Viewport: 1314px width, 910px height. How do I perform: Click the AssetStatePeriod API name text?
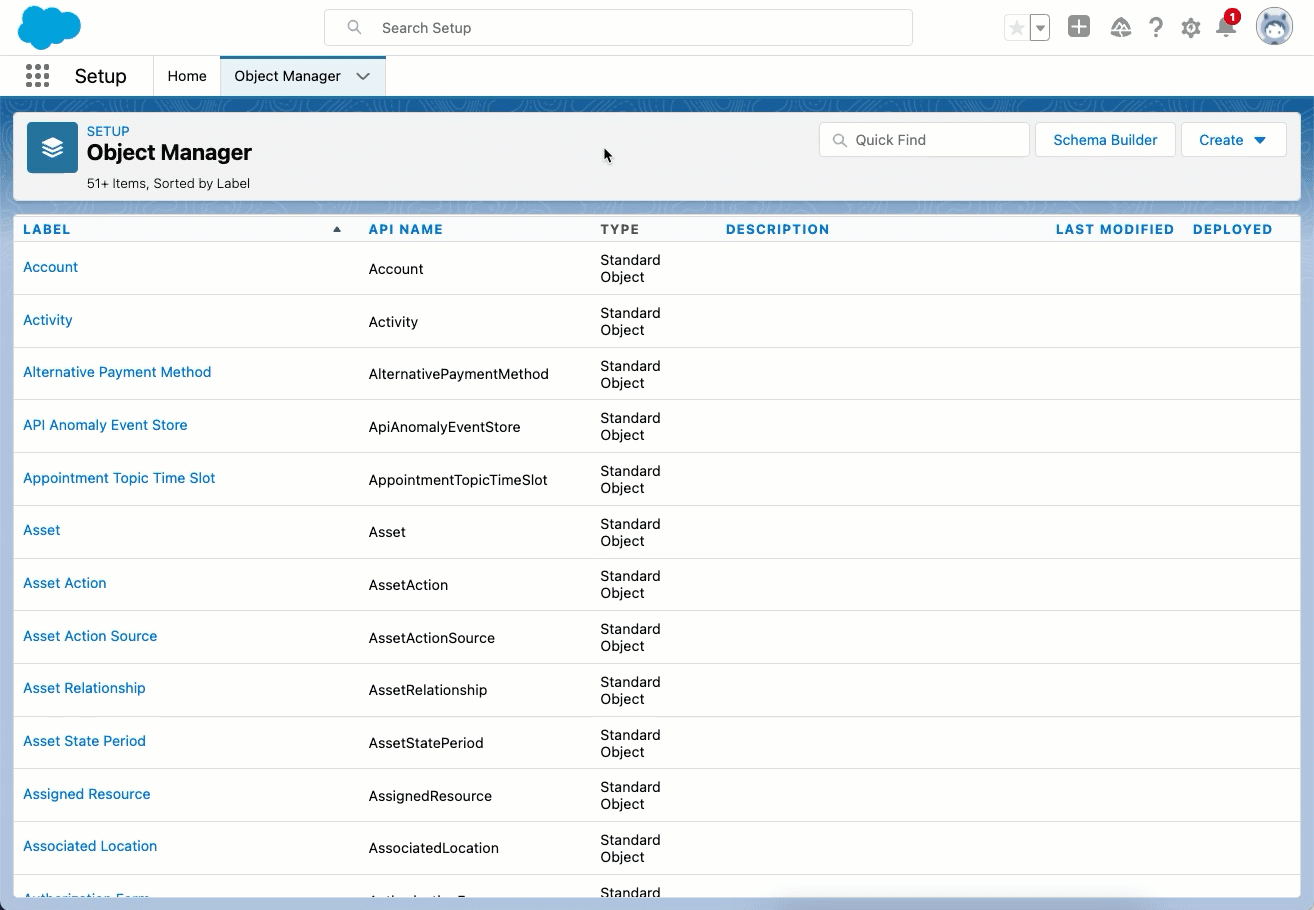pyautogui.click(x=426, y=743)
